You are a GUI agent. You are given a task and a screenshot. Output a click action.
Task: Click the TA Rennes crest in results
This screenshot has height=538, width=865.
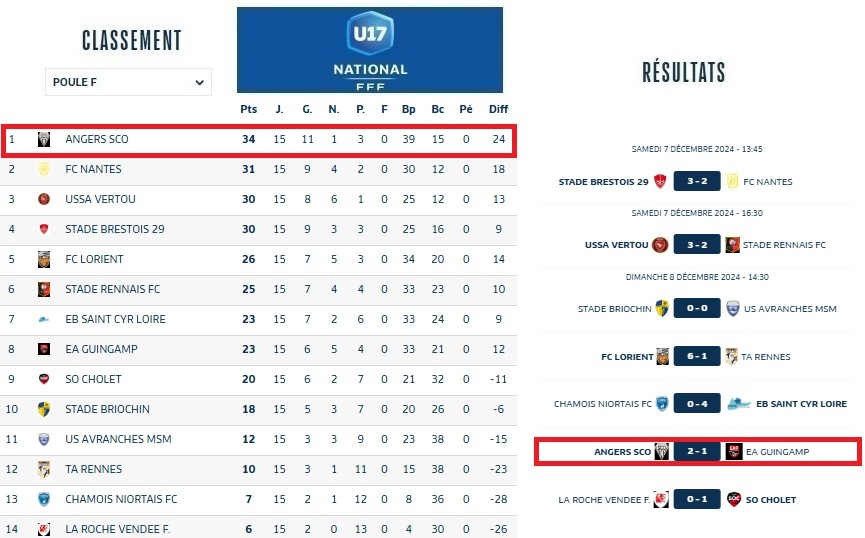click(x=733, y=357)
